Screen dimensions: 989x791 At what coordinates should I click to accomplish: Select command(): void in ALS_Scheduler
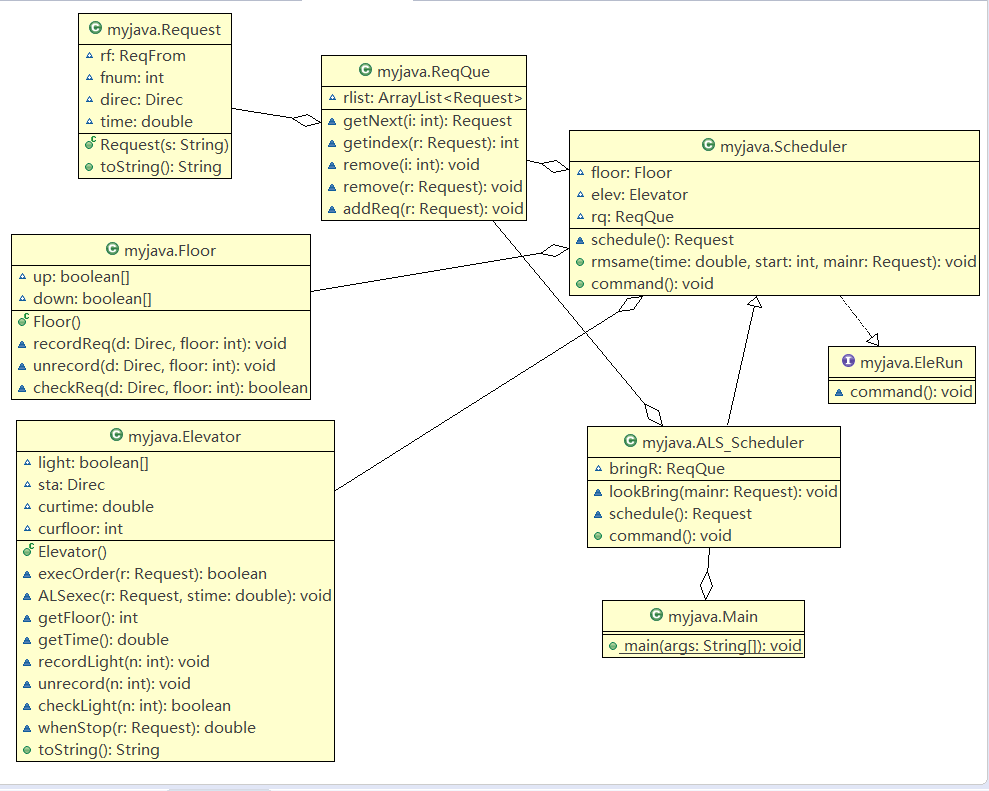670,536
